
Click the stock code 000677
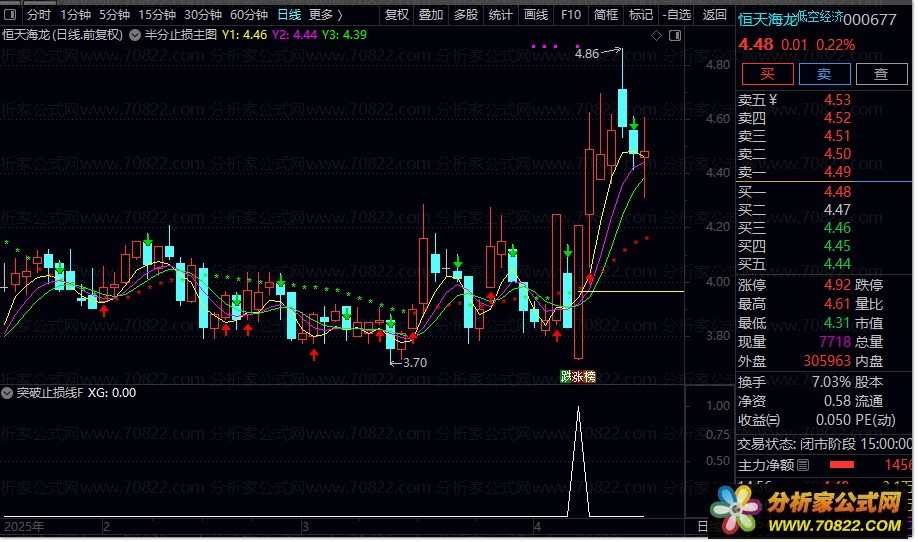pos(870,20)
